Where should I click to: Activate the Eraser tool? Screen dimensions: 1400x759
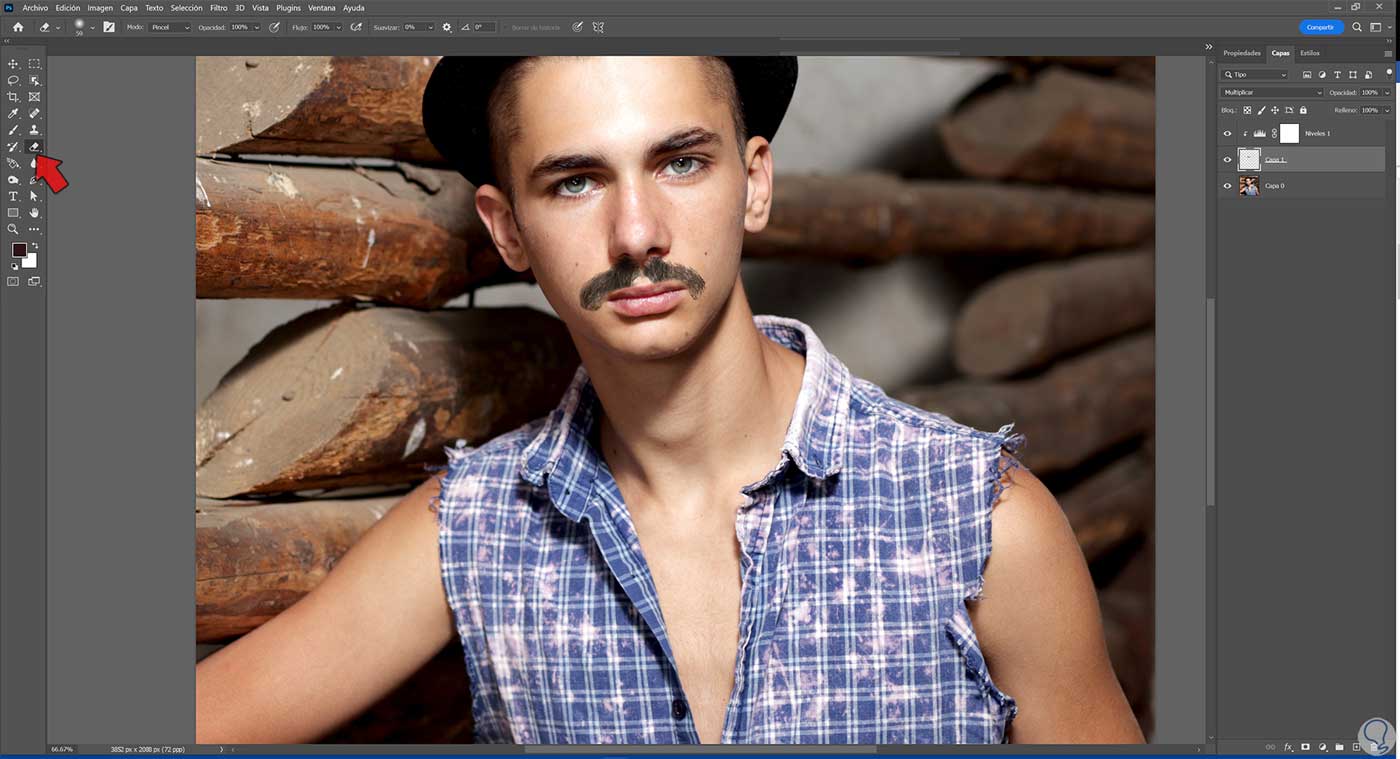click(34, 146)
